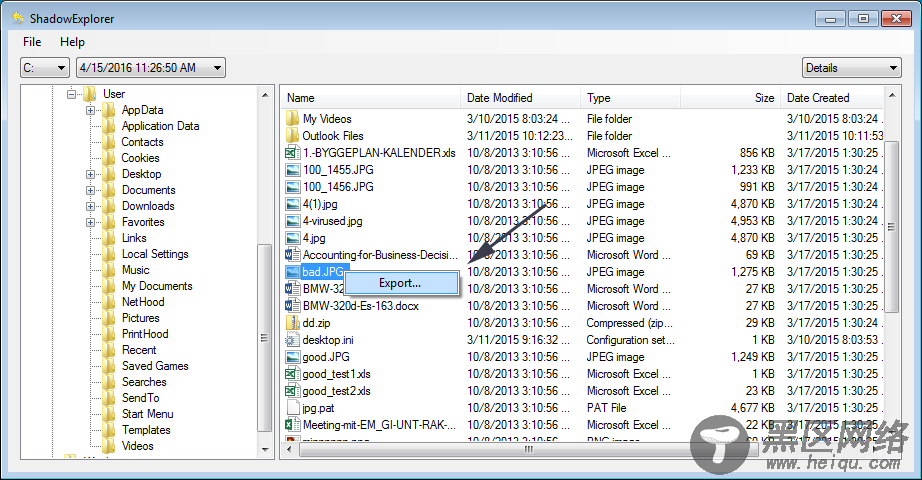Select the Start Menu folder in tree
This screenshot has height=480, width=922.
tap(148, 414)
